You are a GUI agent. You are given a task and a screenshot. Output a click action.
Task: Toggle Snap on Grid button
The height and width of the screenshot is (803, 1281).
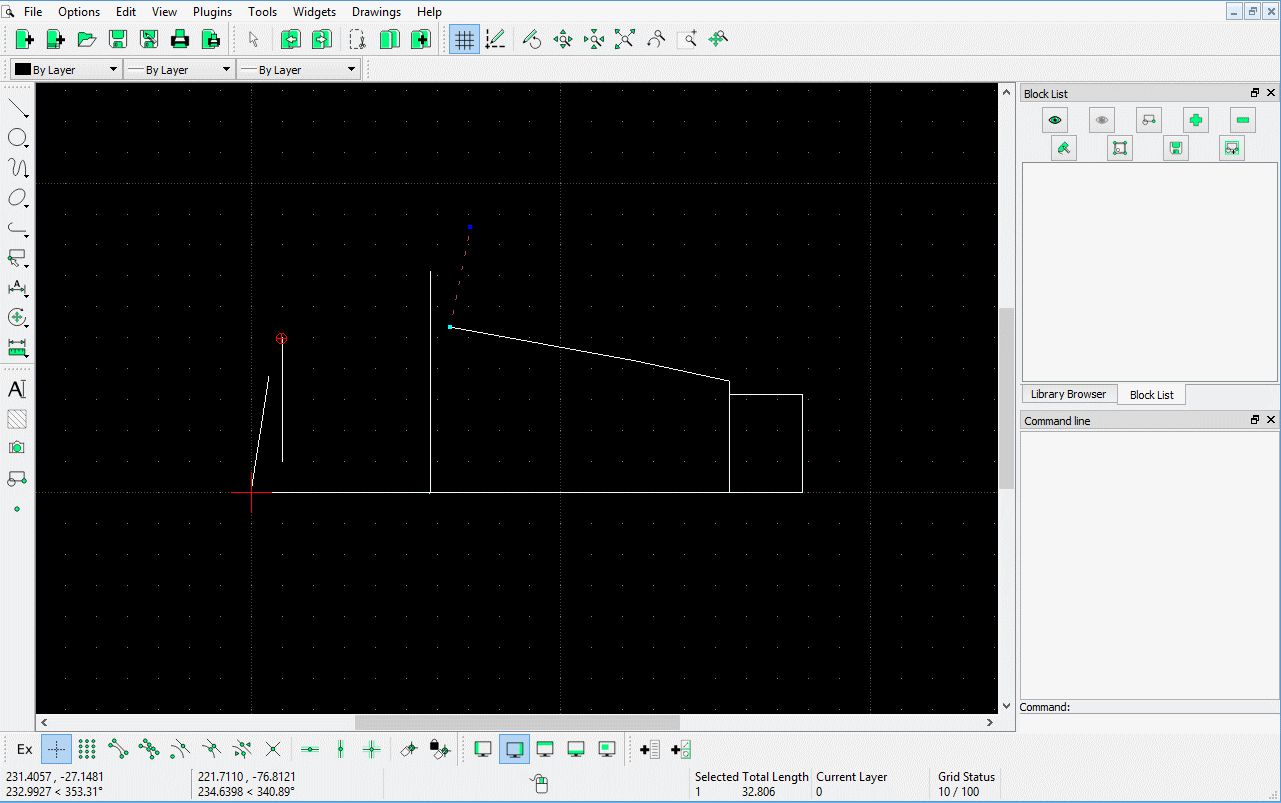pos(87,749)
